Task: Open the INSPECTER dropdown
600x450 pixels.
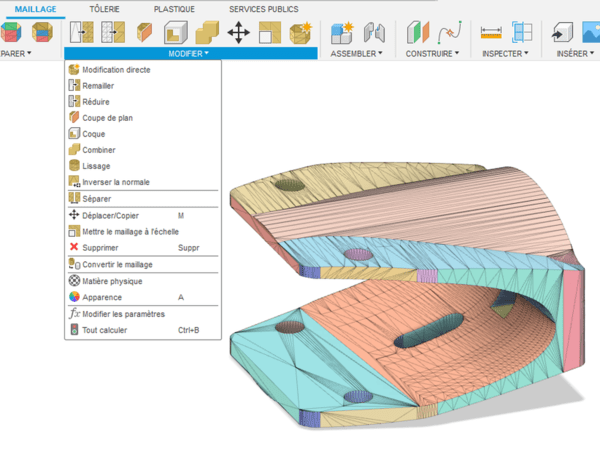Action: [x=505, y=53]
